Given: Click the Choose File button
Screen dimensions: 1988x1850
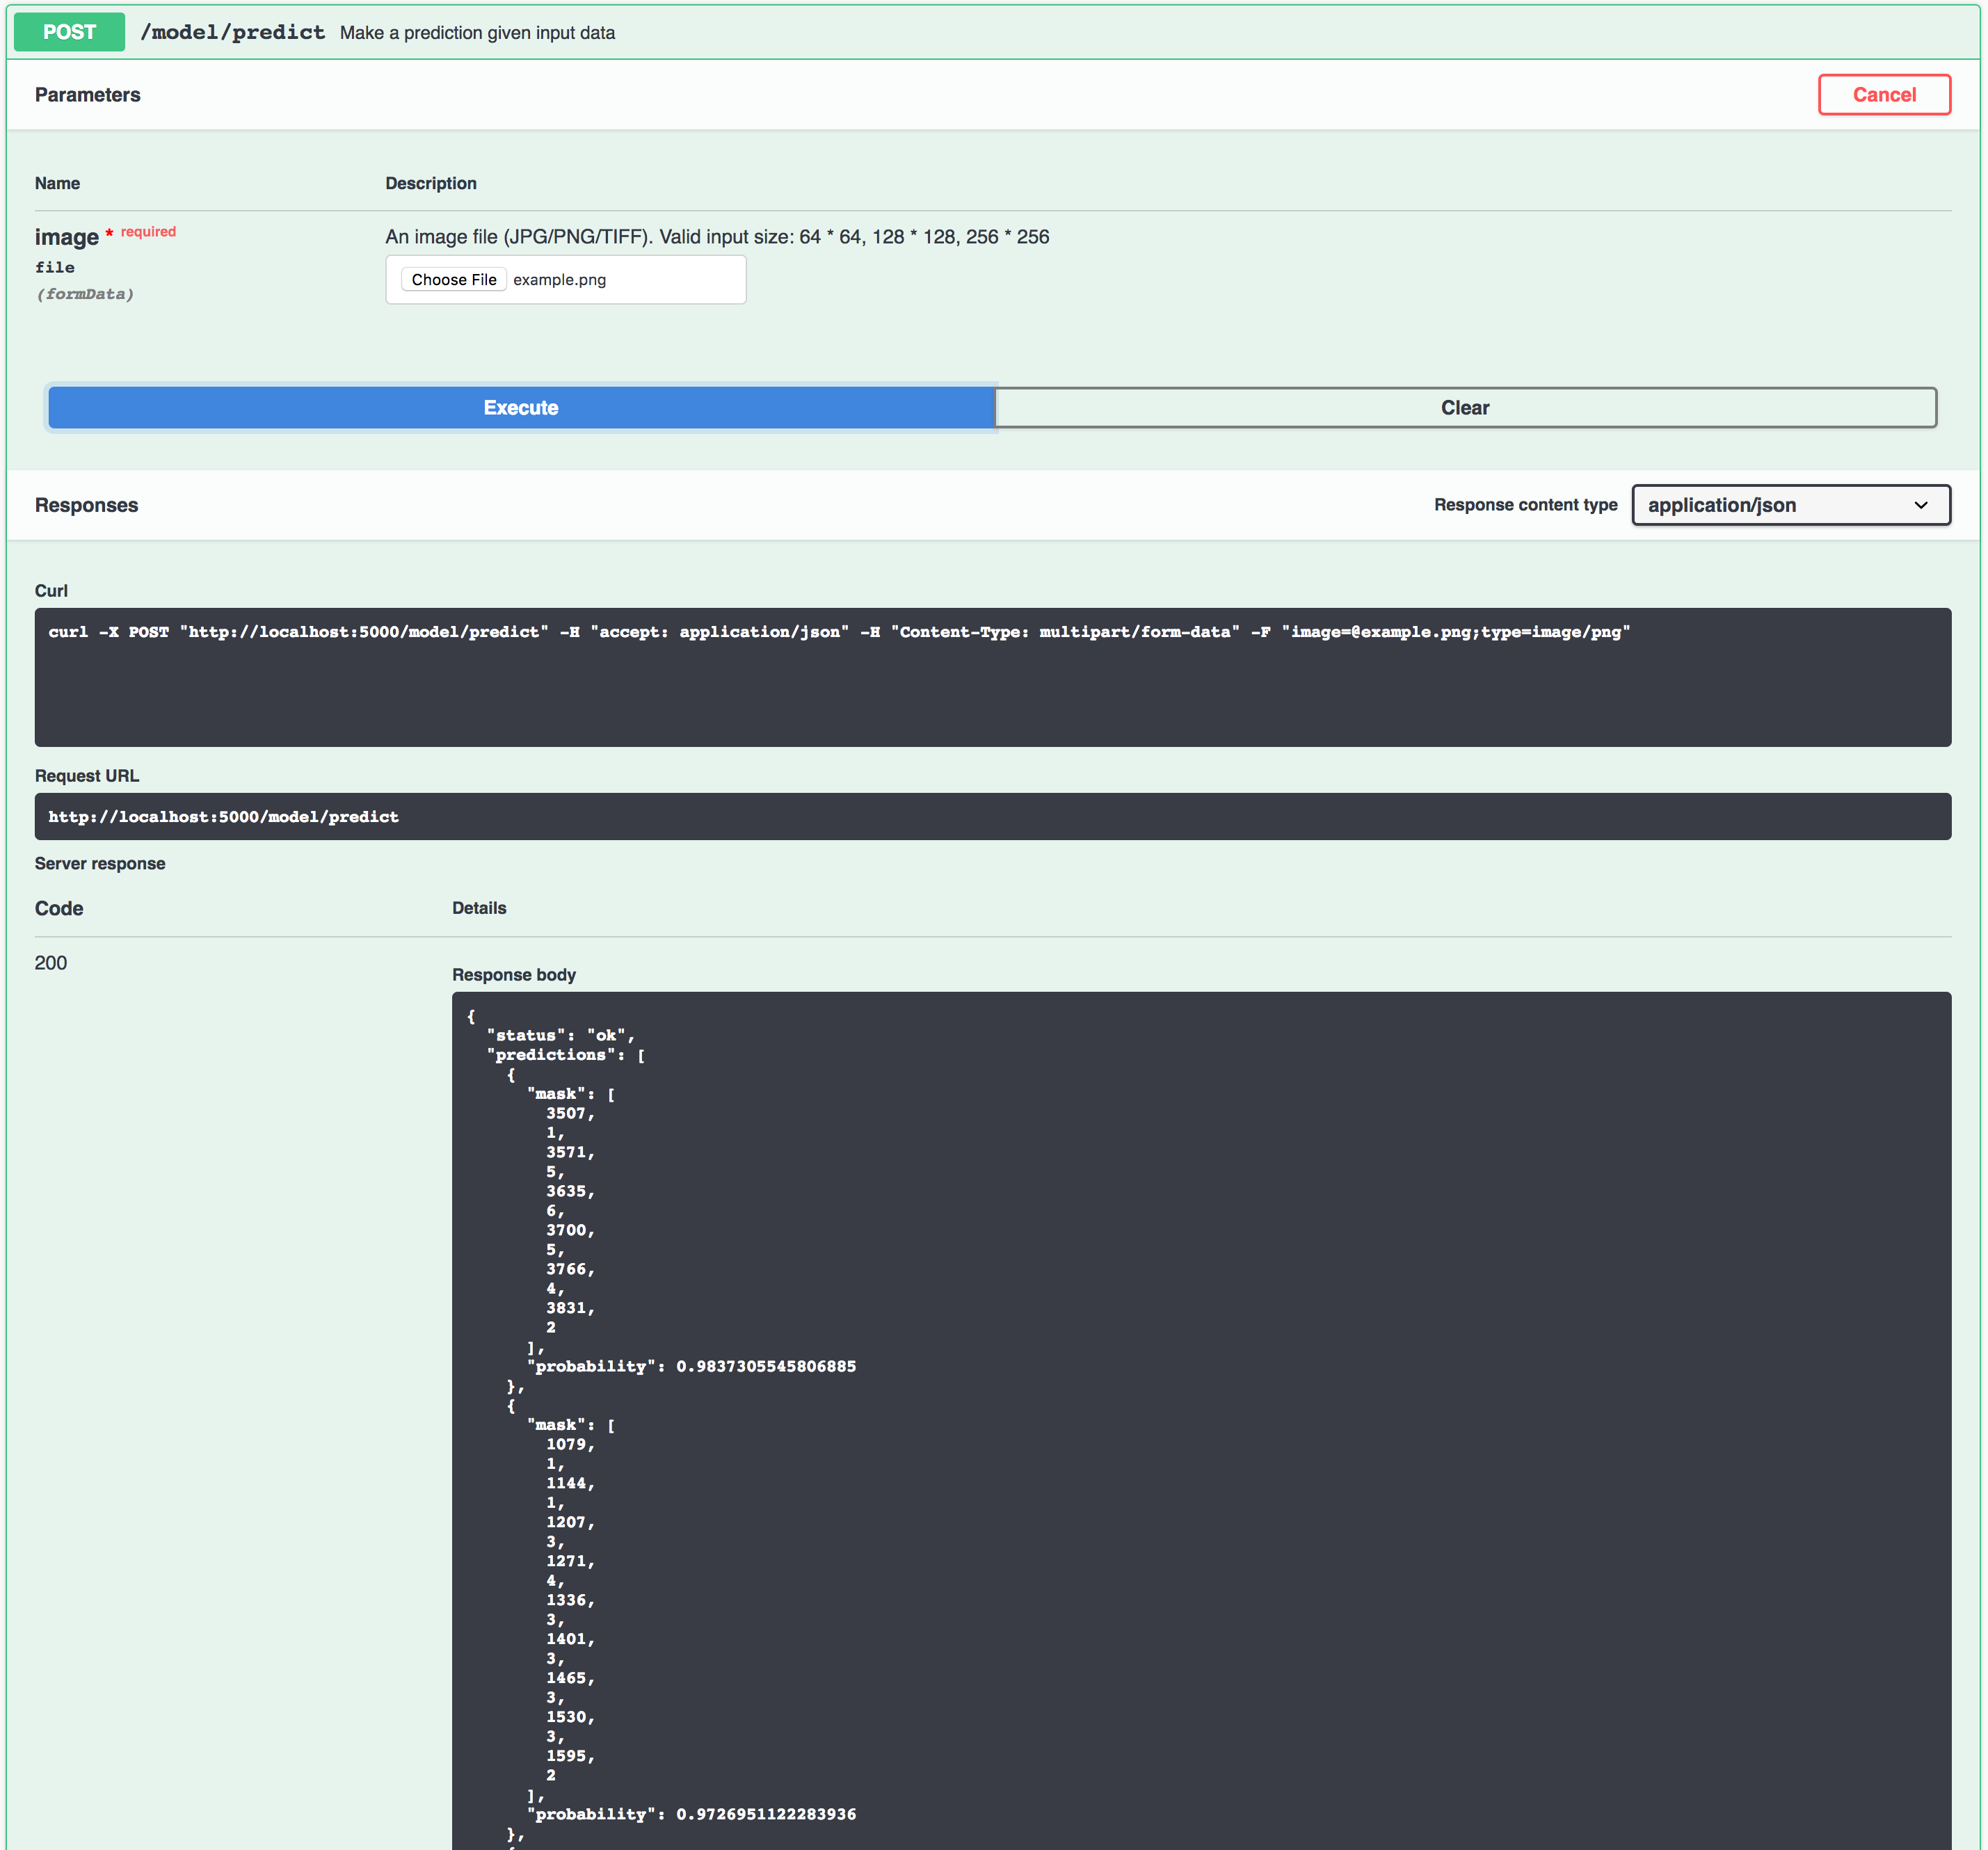Looking at the screenshot, I should pyautogui.click(x=453, y=280).
